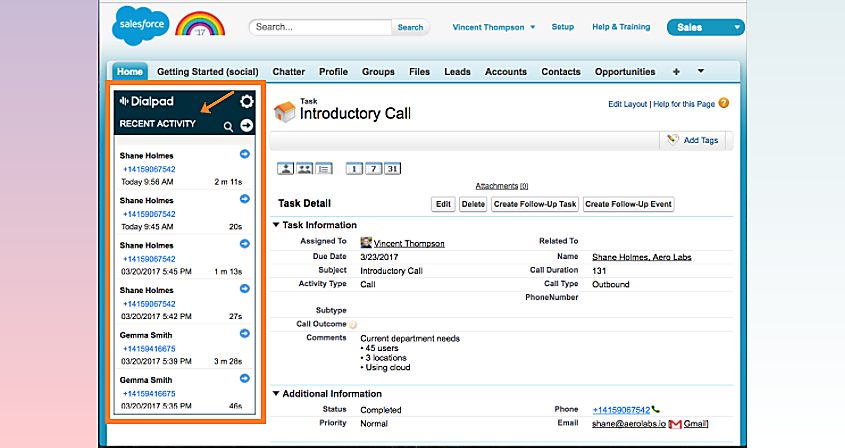This screenshot has width=845, height=448.
Task: Click Create Follow-Up Event button
Action: coord(628,204)
